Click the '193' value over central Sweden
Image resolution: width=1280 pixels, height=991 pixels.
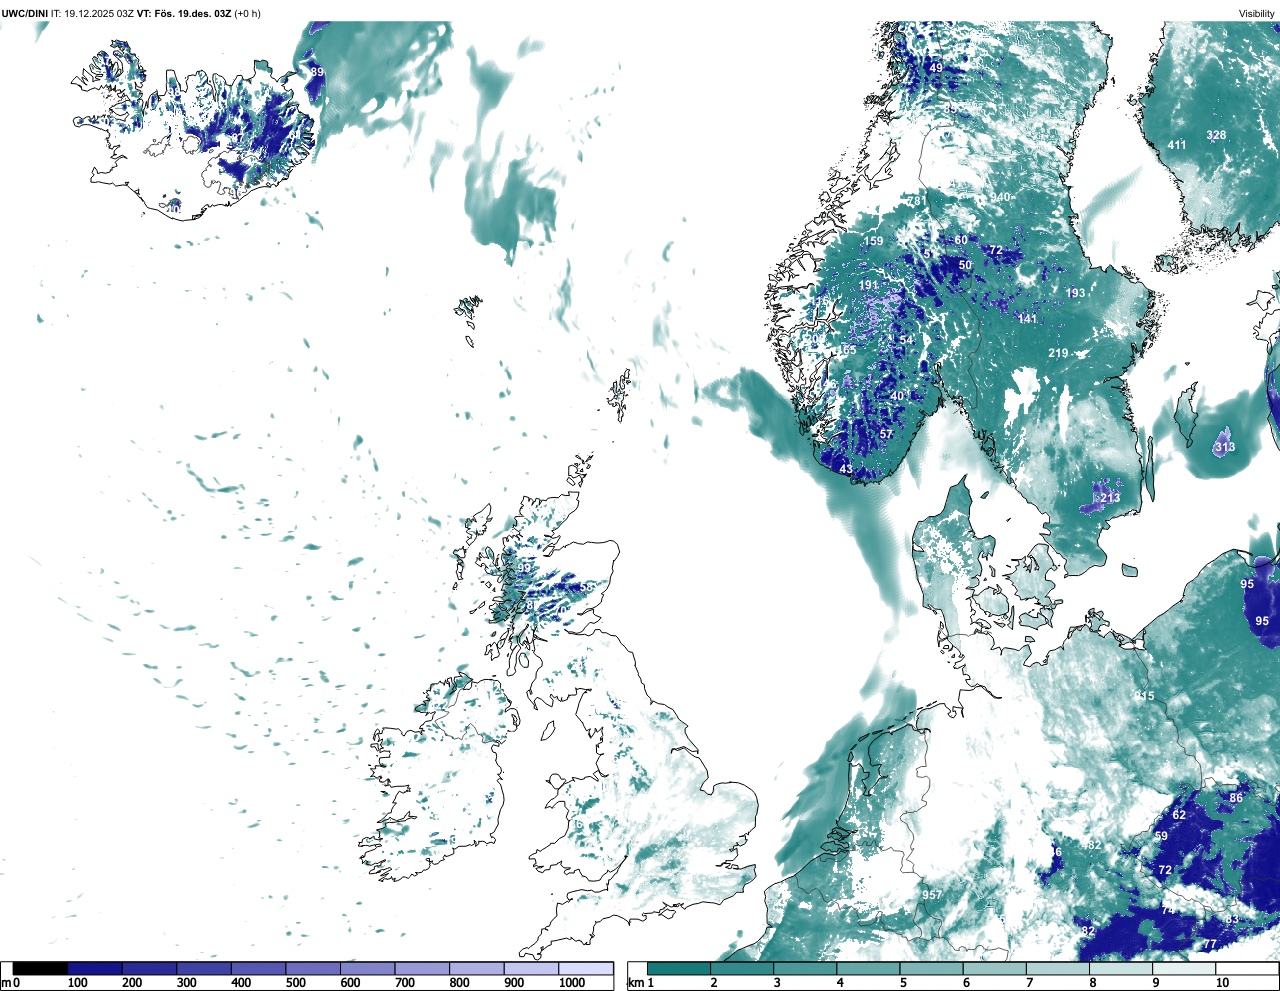tap(1075, 293)
